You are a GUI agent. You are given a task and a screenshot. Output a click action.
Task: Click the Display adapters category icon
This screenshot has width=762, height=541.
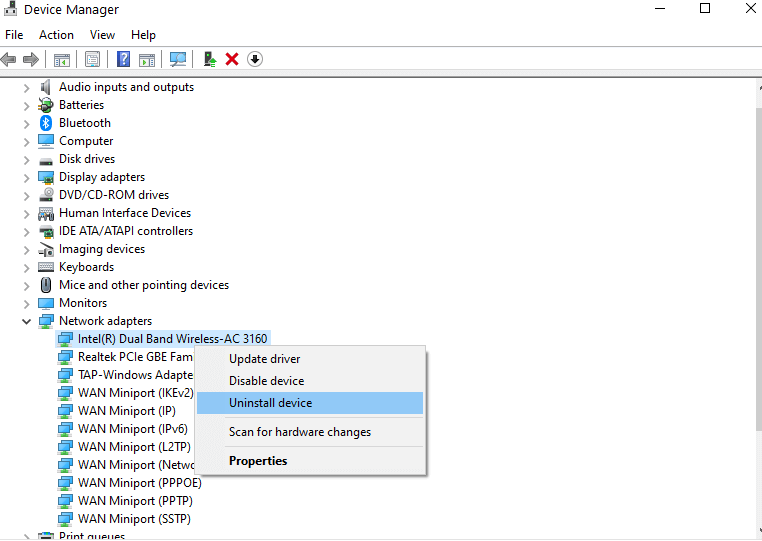click(46, 177)
